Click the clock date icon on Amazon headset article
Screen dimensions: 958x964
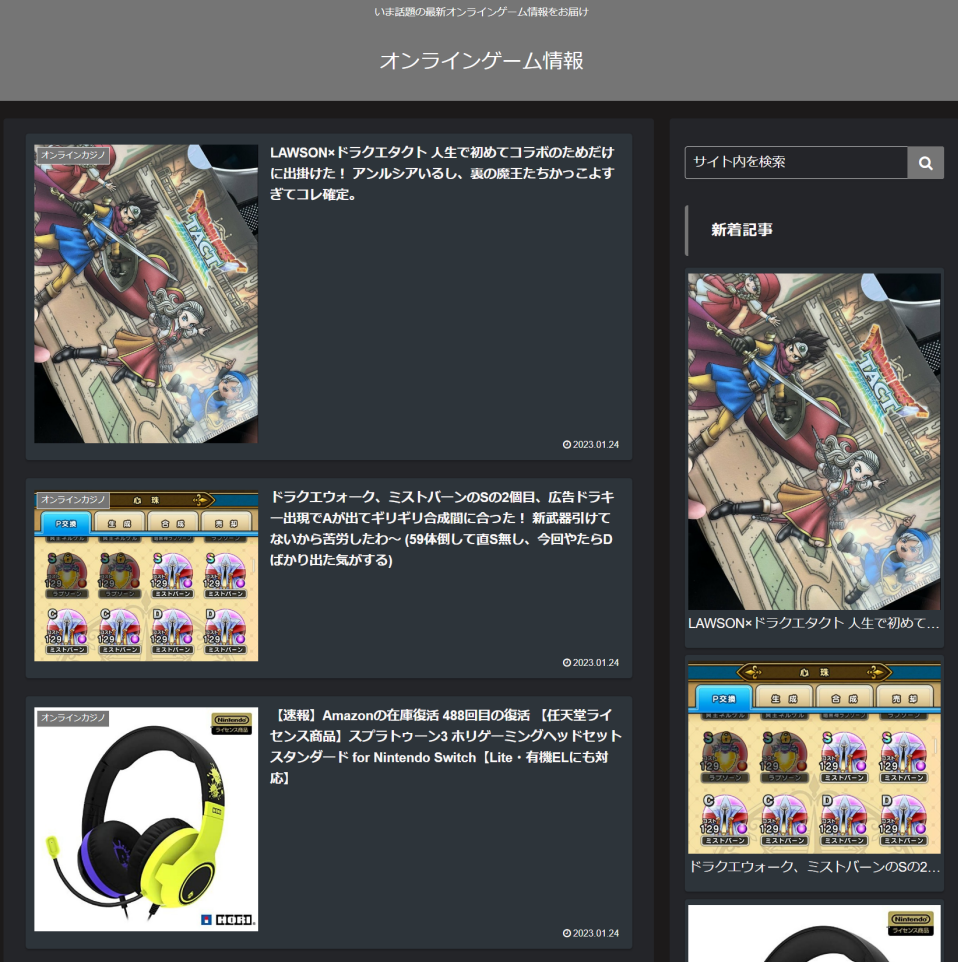(x=567, y=934)
